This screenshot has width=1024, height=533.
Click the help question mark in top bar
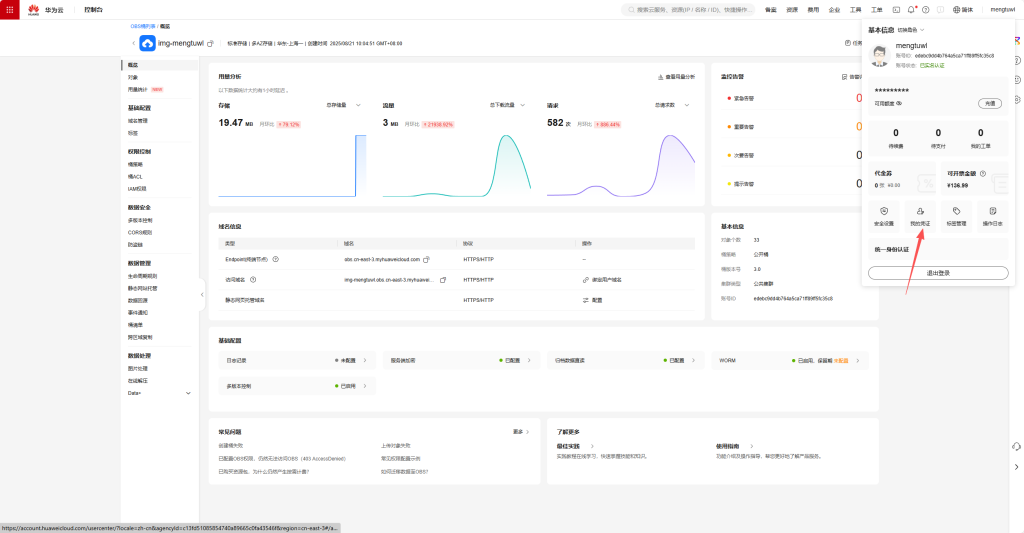tap(926, 9)
